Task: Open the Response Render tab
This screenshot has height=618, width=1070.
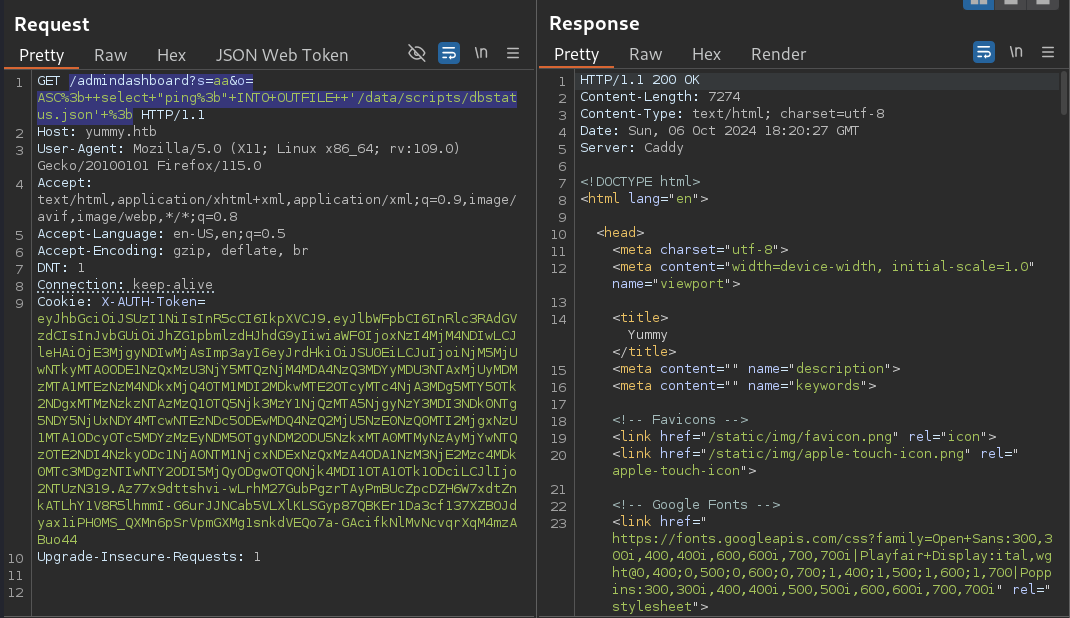Action: coord(779,55)
